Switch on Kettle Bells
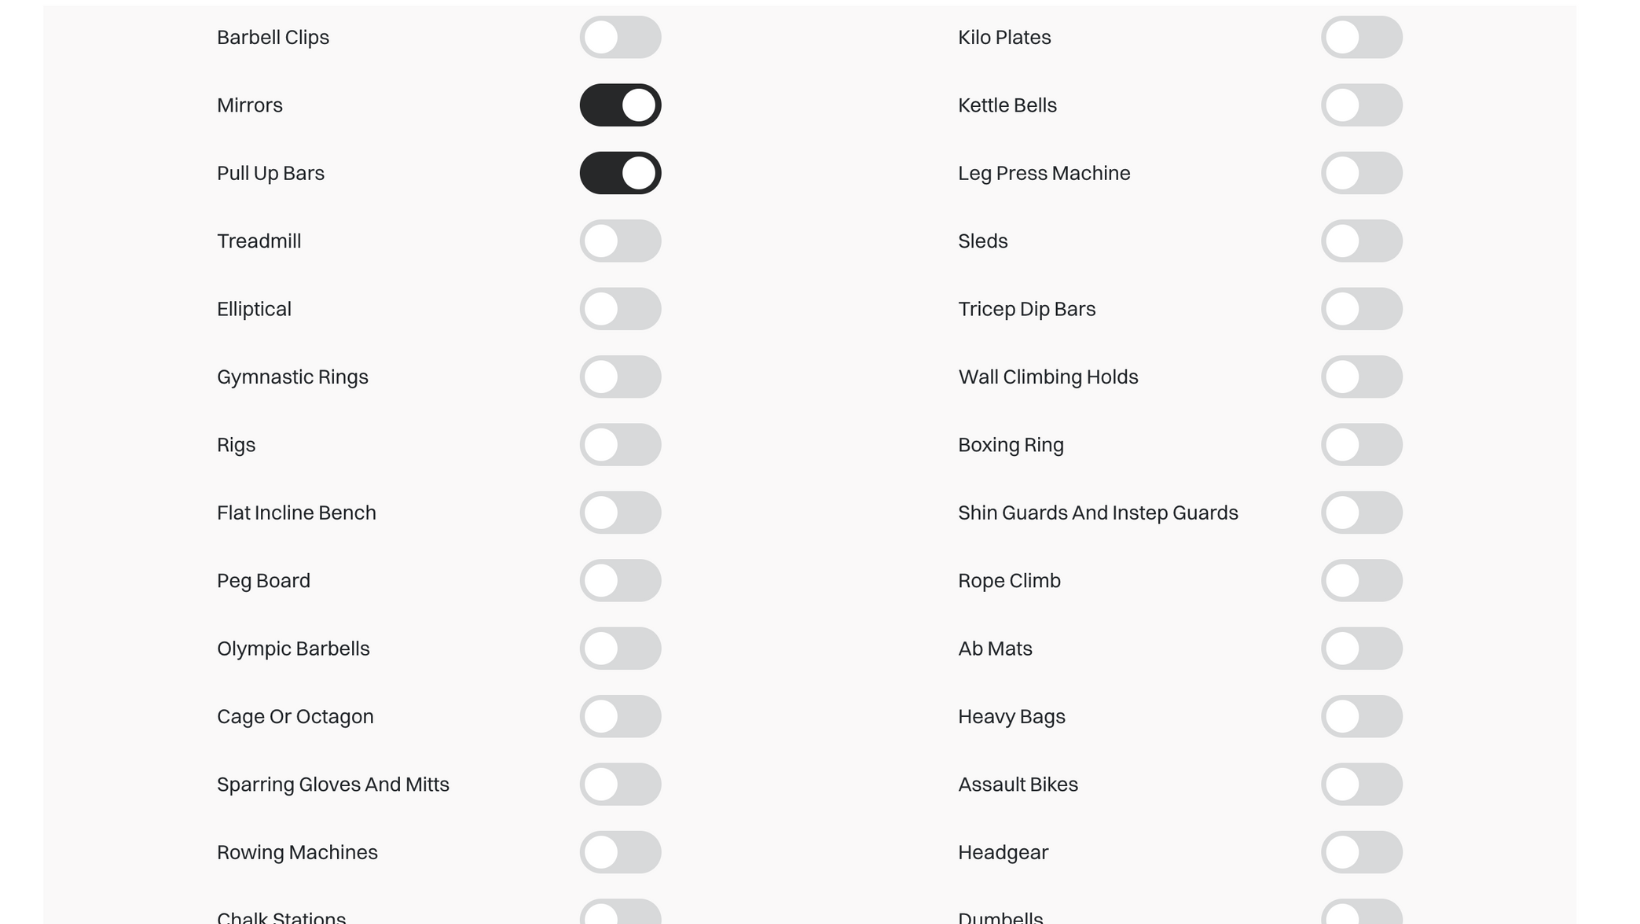 pyautogui.click(x=1361, y=105)
